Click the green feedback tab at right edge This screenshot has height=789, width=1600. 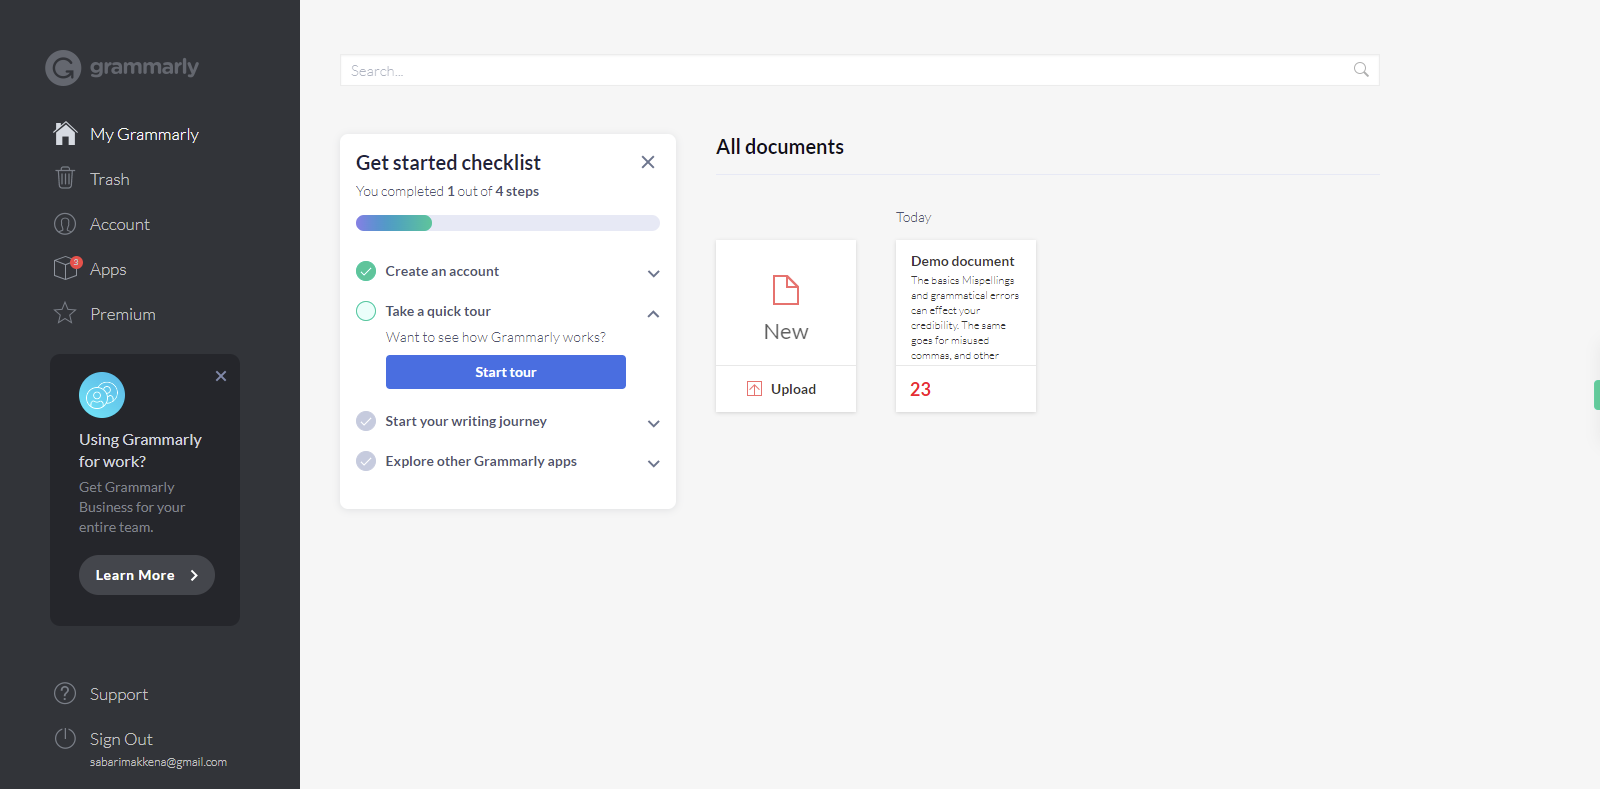click(1596, 395)
